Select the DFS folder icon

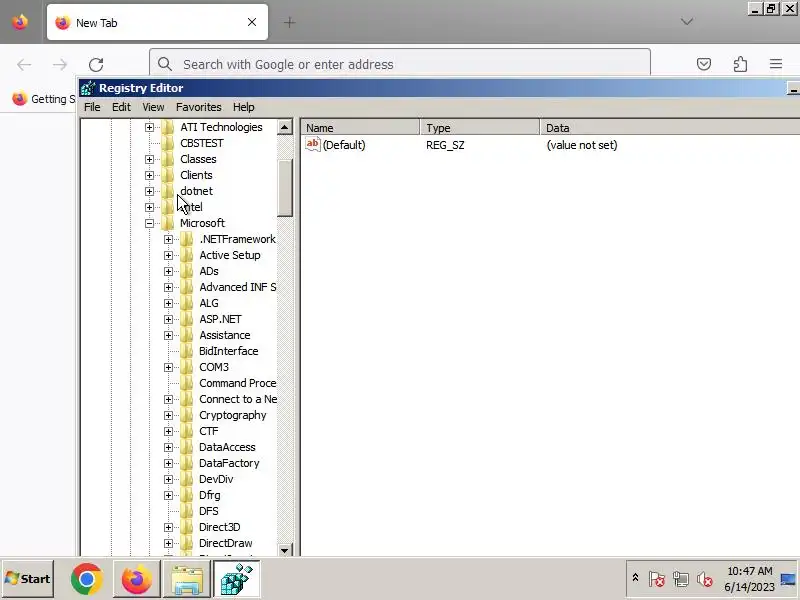[x=187, y=511]
